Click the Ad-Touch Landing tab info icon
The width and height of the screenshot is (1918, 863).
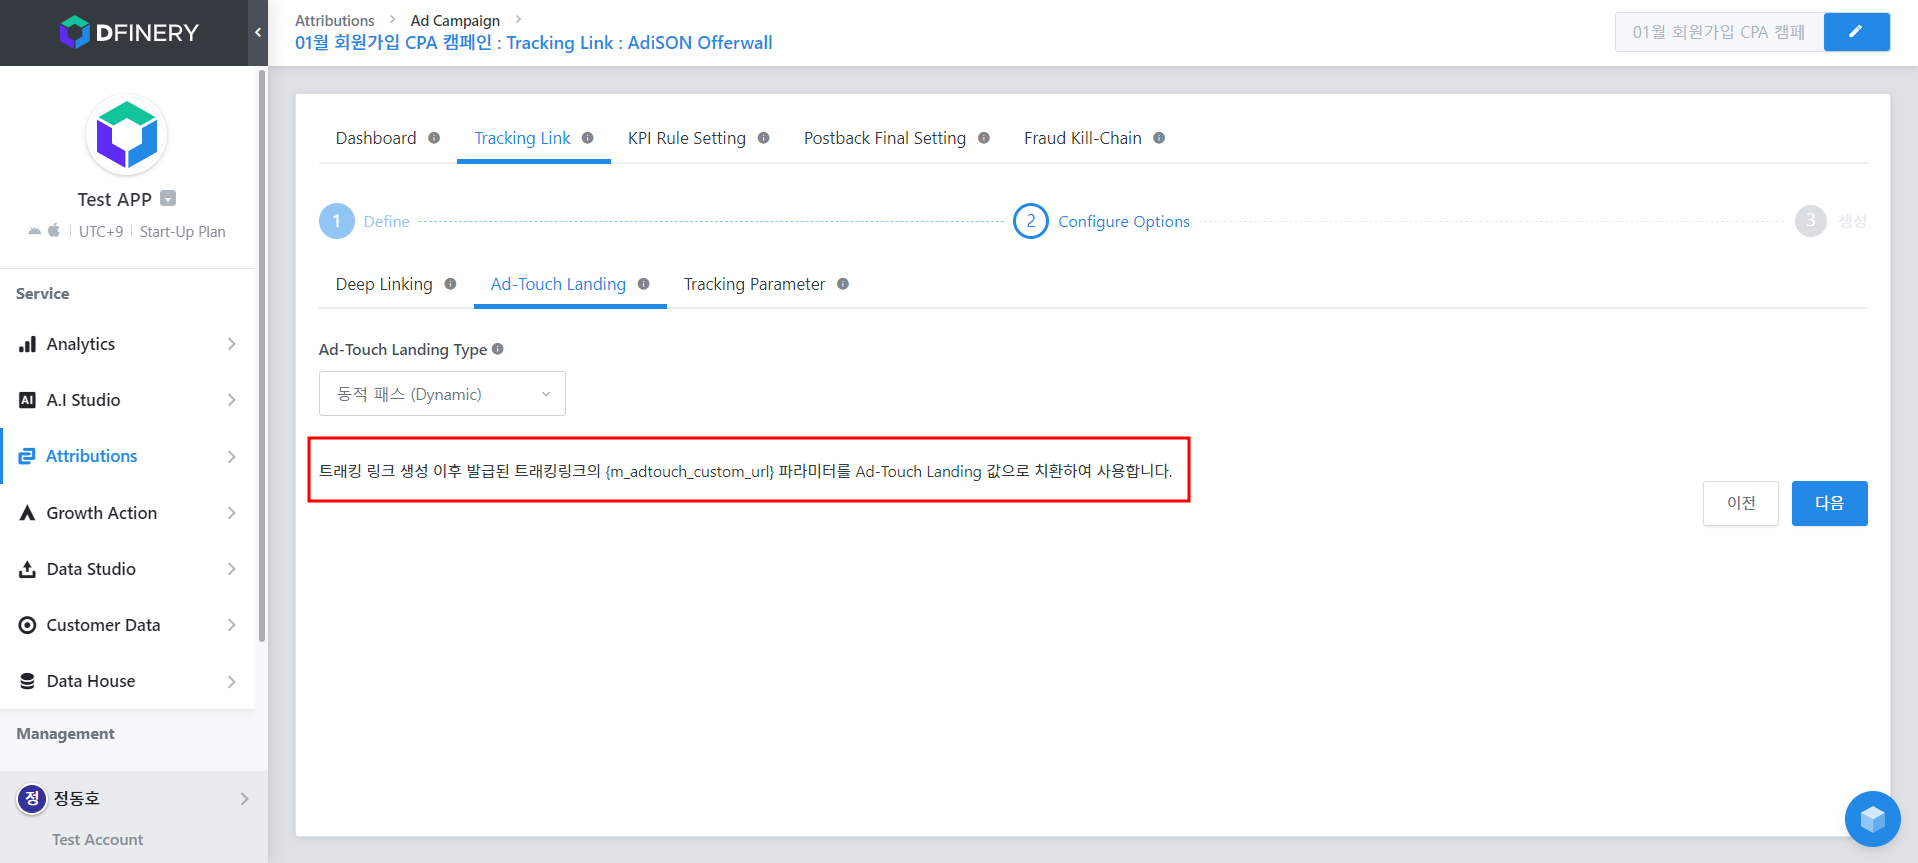tap(644, 284)
